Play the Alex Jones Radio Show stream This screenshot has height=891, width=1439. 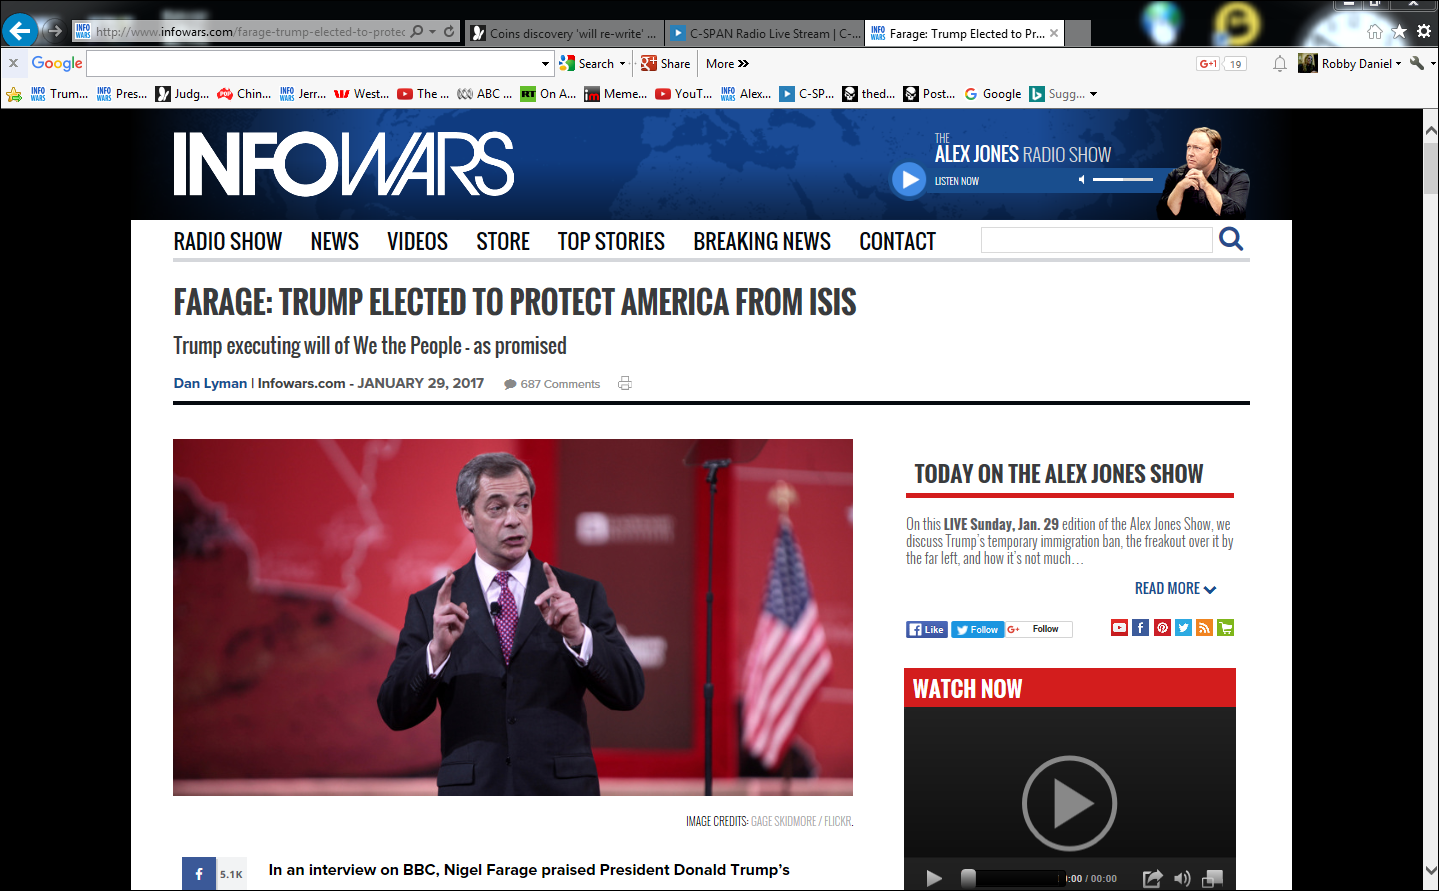point(909,180)
